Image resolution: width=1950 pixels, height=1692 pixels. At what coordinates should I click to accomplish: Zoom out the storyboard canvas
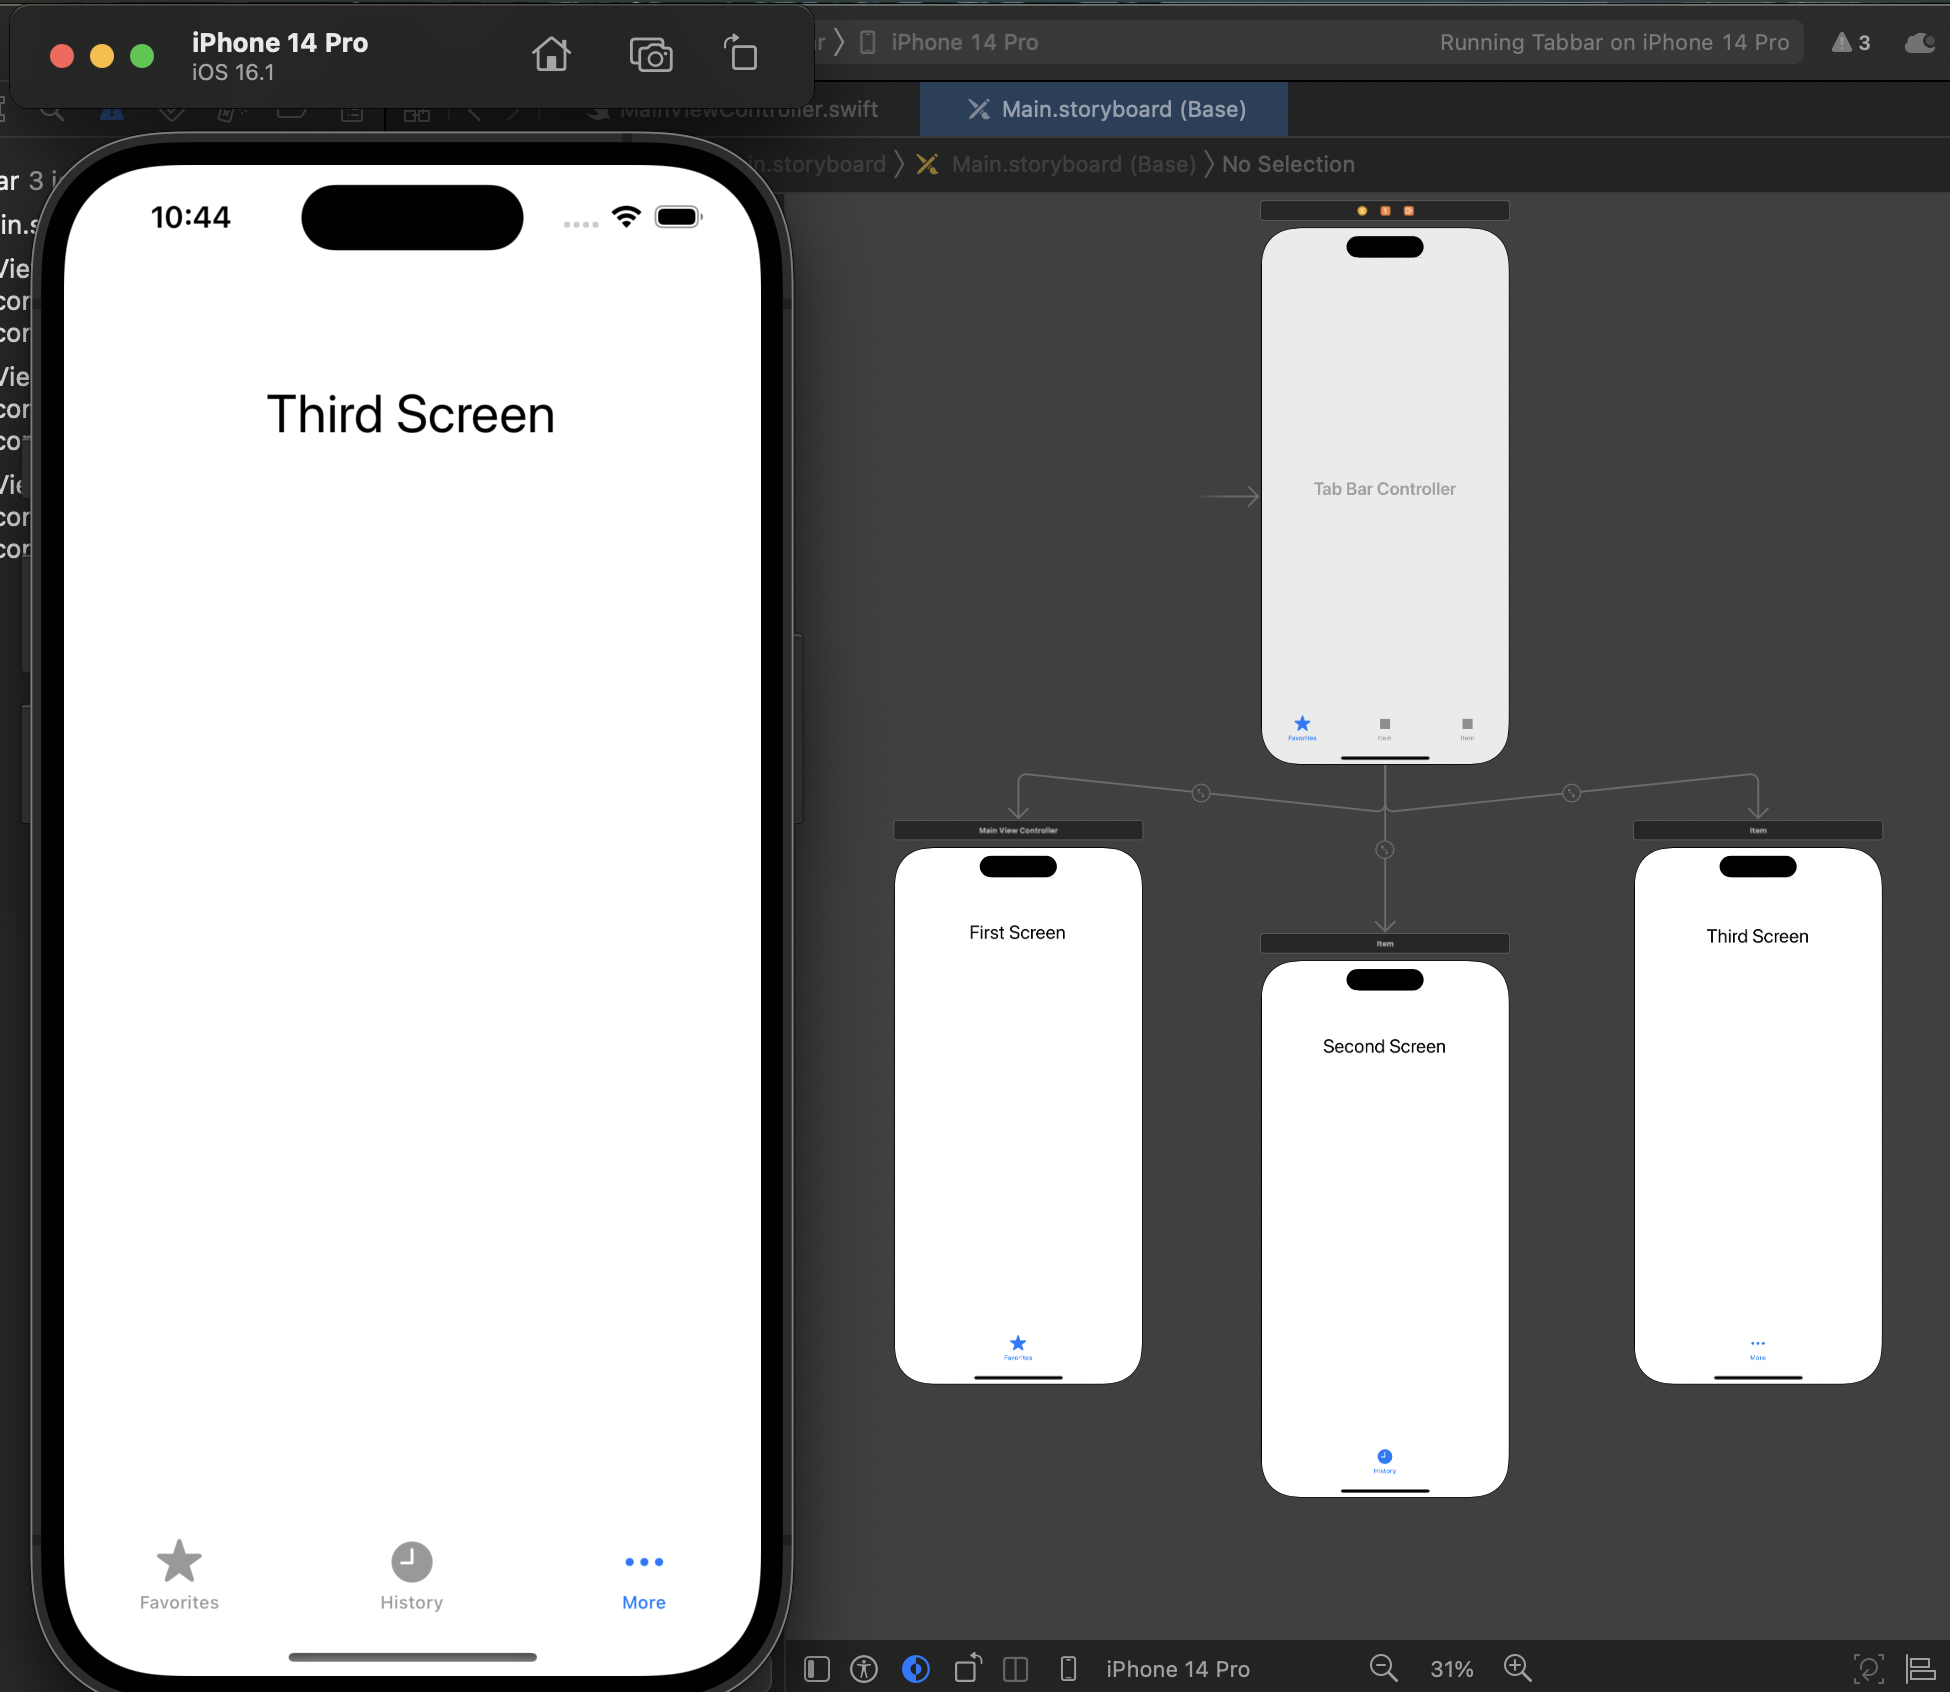[1383, 1668]
